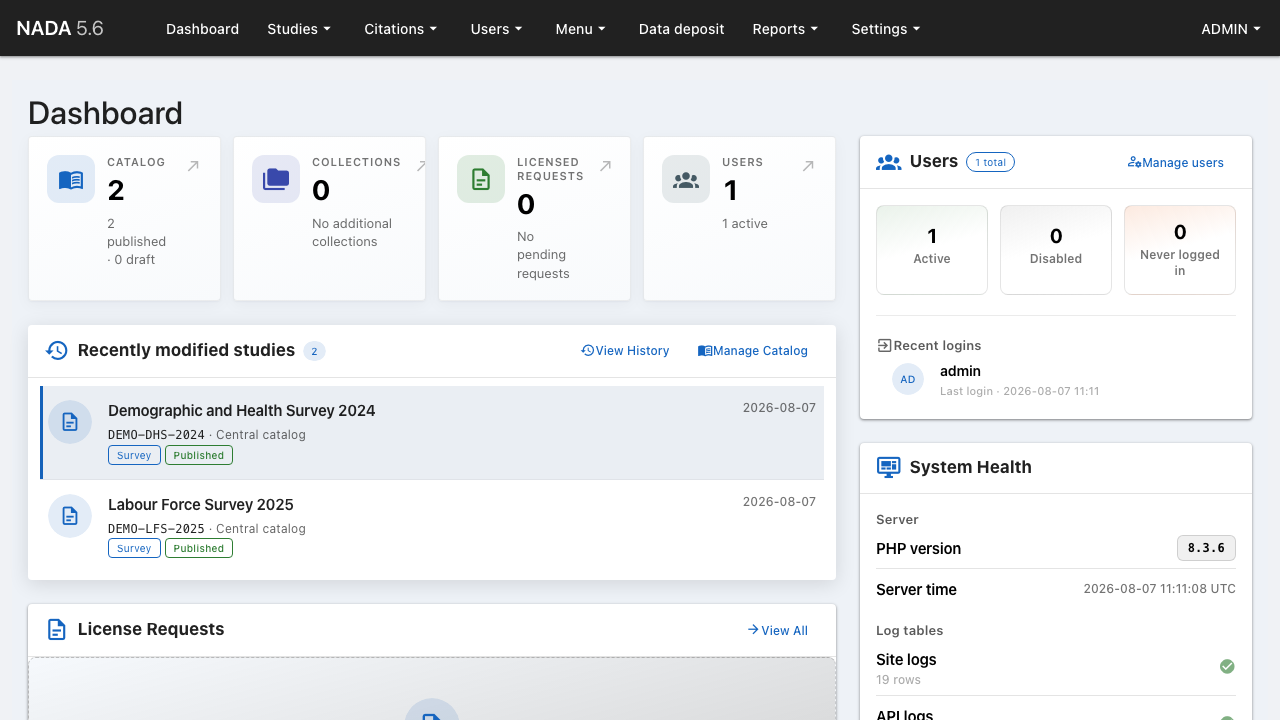Click the Licensed Requests document icon

pyautogui.click(x=481, y=180)
